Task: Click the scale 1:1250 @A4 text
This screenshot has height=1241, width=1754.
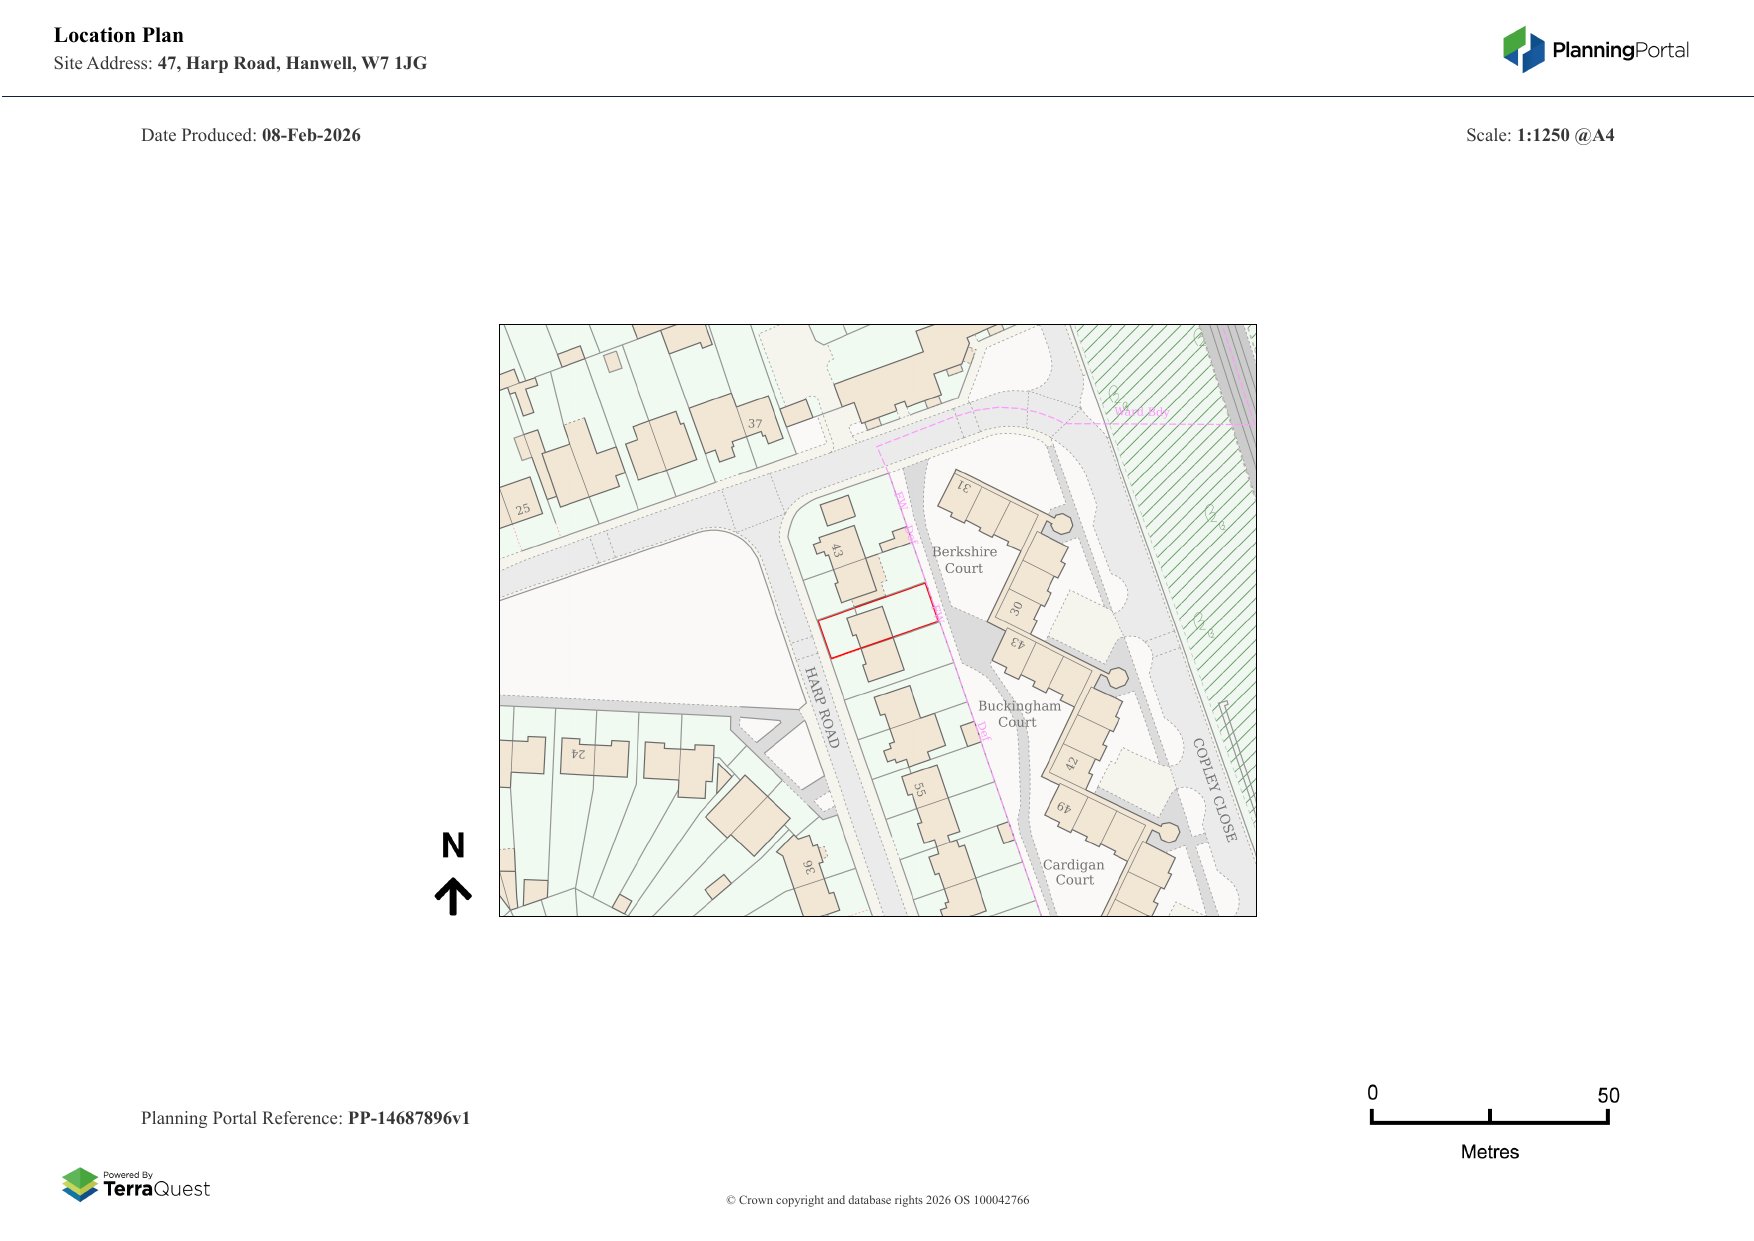Action: [x=1565, y=135]
